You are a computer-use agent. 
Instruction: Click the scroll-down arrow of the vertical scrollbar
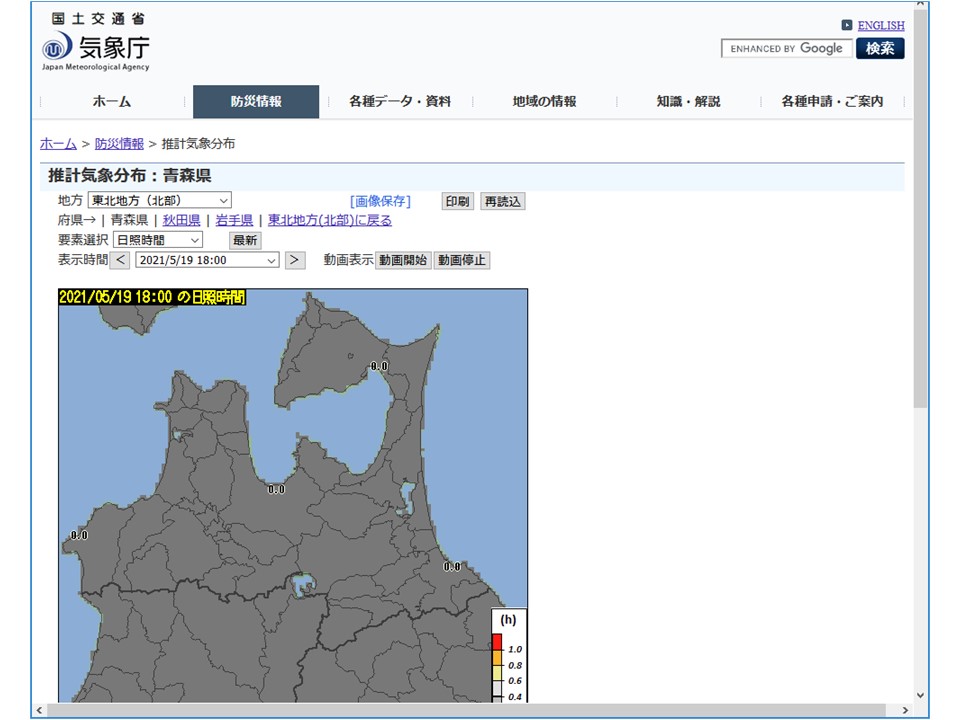(x=920, y=695)
